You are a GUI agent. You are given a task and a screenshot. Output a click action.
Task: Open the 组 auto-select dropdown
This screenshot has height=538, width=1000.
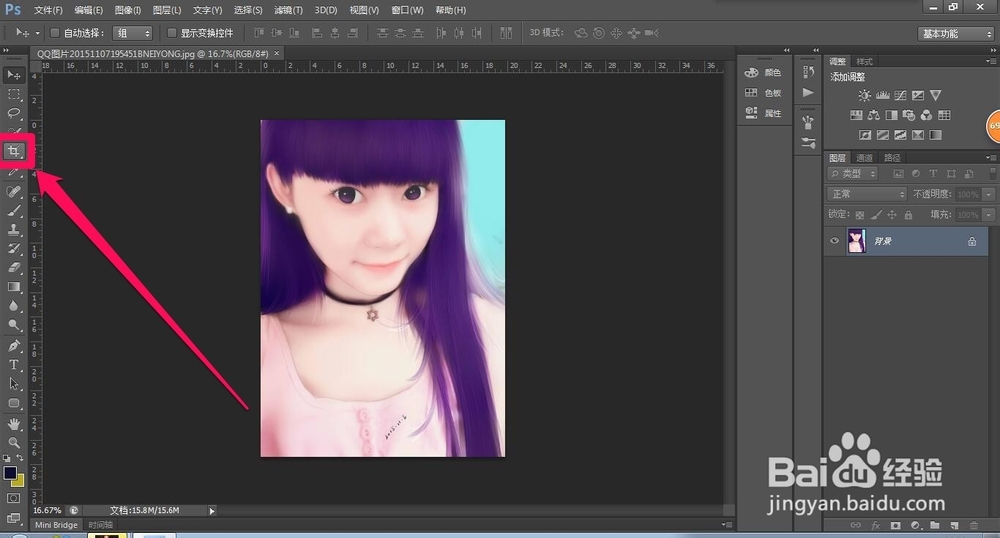coord(132,33)
